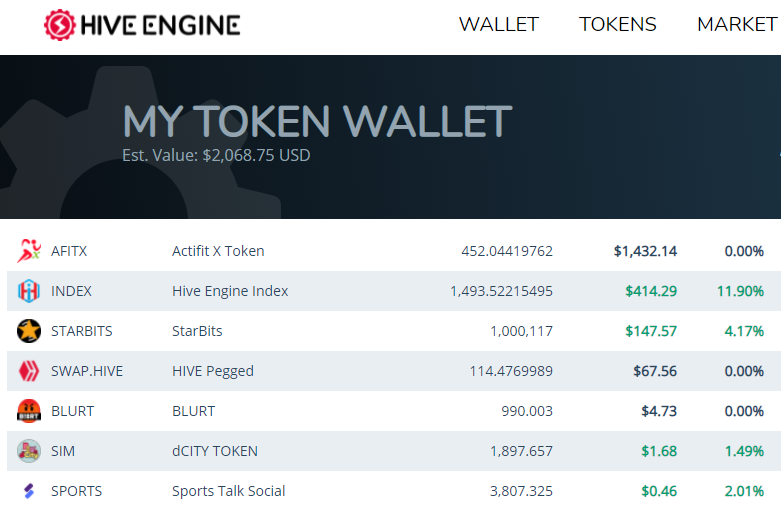Click the SPORTS token icon
781x510 pixels.
coord(29,491)
